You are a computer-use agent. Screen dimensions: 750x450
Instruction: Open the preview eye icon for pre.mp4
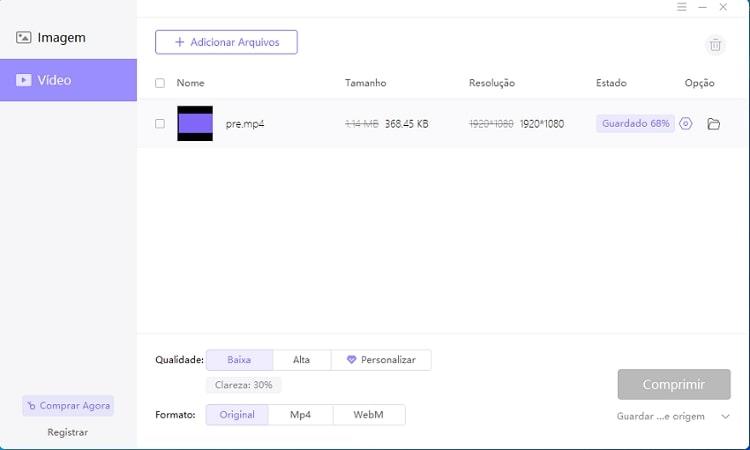tap(685, 124)
